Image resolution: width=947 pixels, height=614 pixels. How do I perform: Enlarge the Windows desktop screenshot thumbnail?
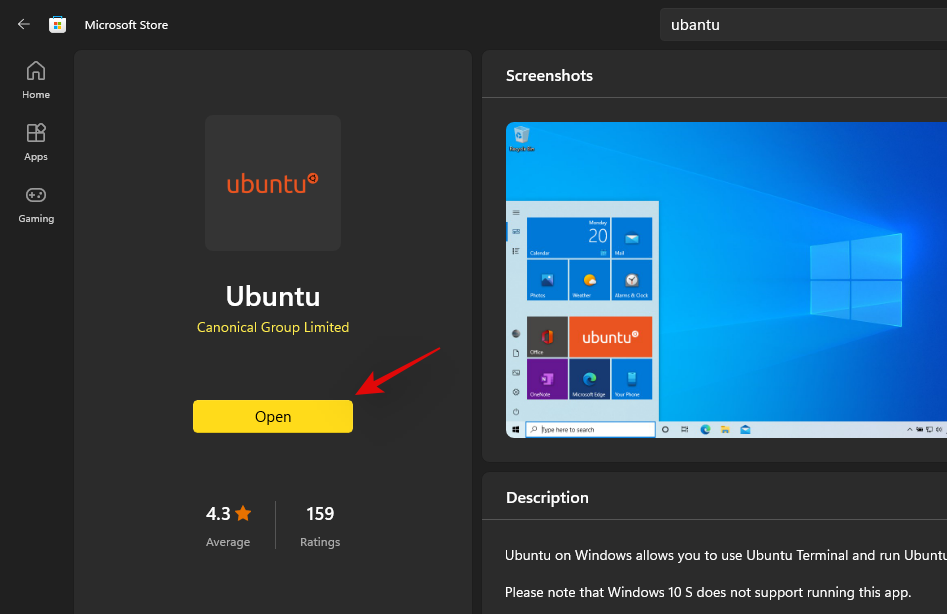click(x=727, y=280)
